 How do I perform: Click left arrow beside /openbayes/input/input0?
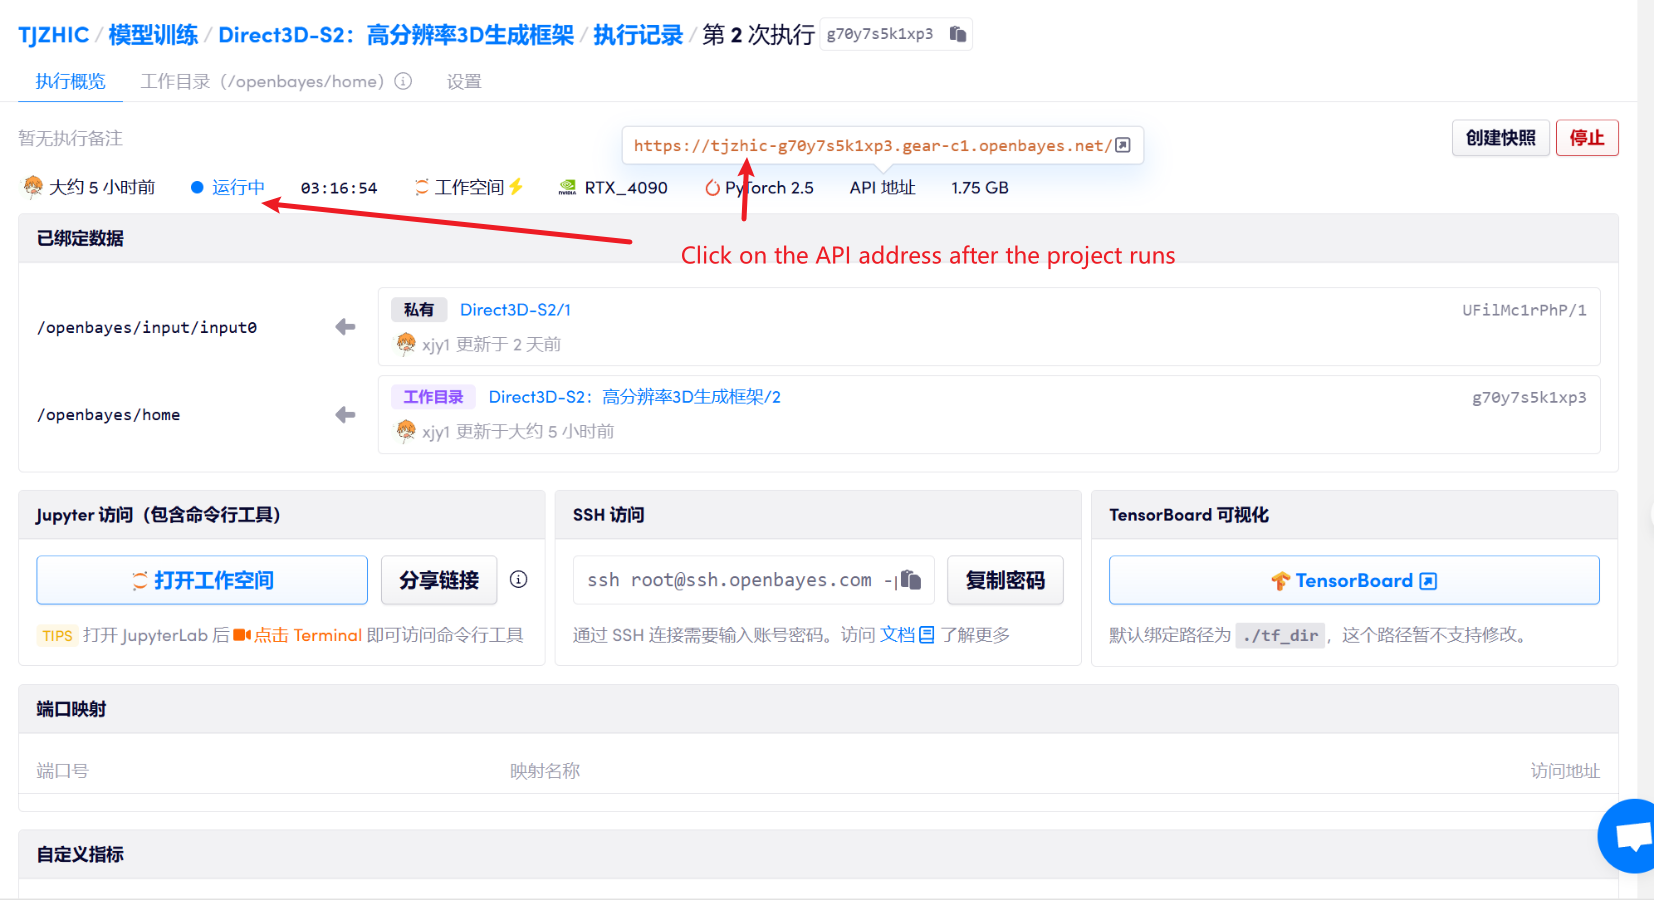pos(345,327)
